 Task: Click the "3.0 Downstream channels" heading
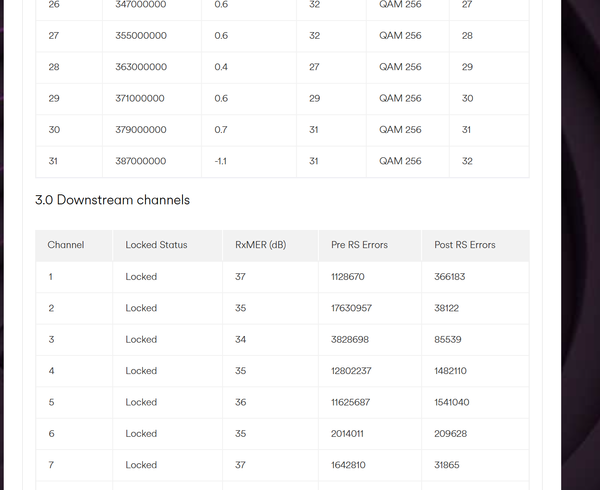[x=112, y=200]
